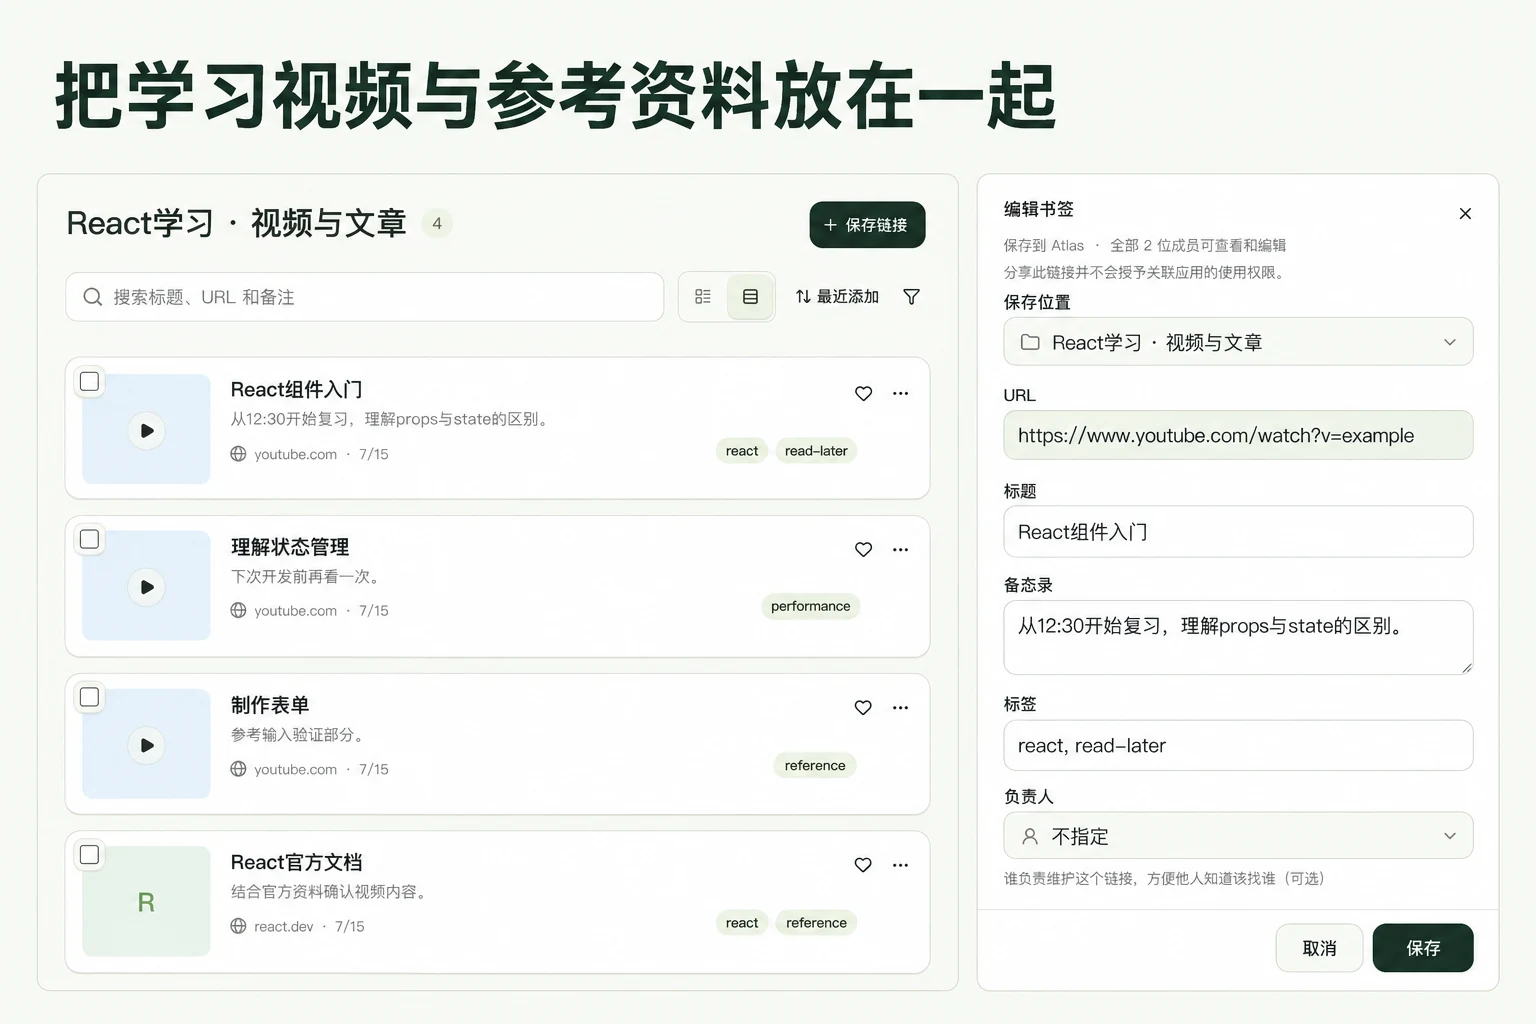Switch to compact list view
This screenshot has height=1024, width=1536.
703,297
